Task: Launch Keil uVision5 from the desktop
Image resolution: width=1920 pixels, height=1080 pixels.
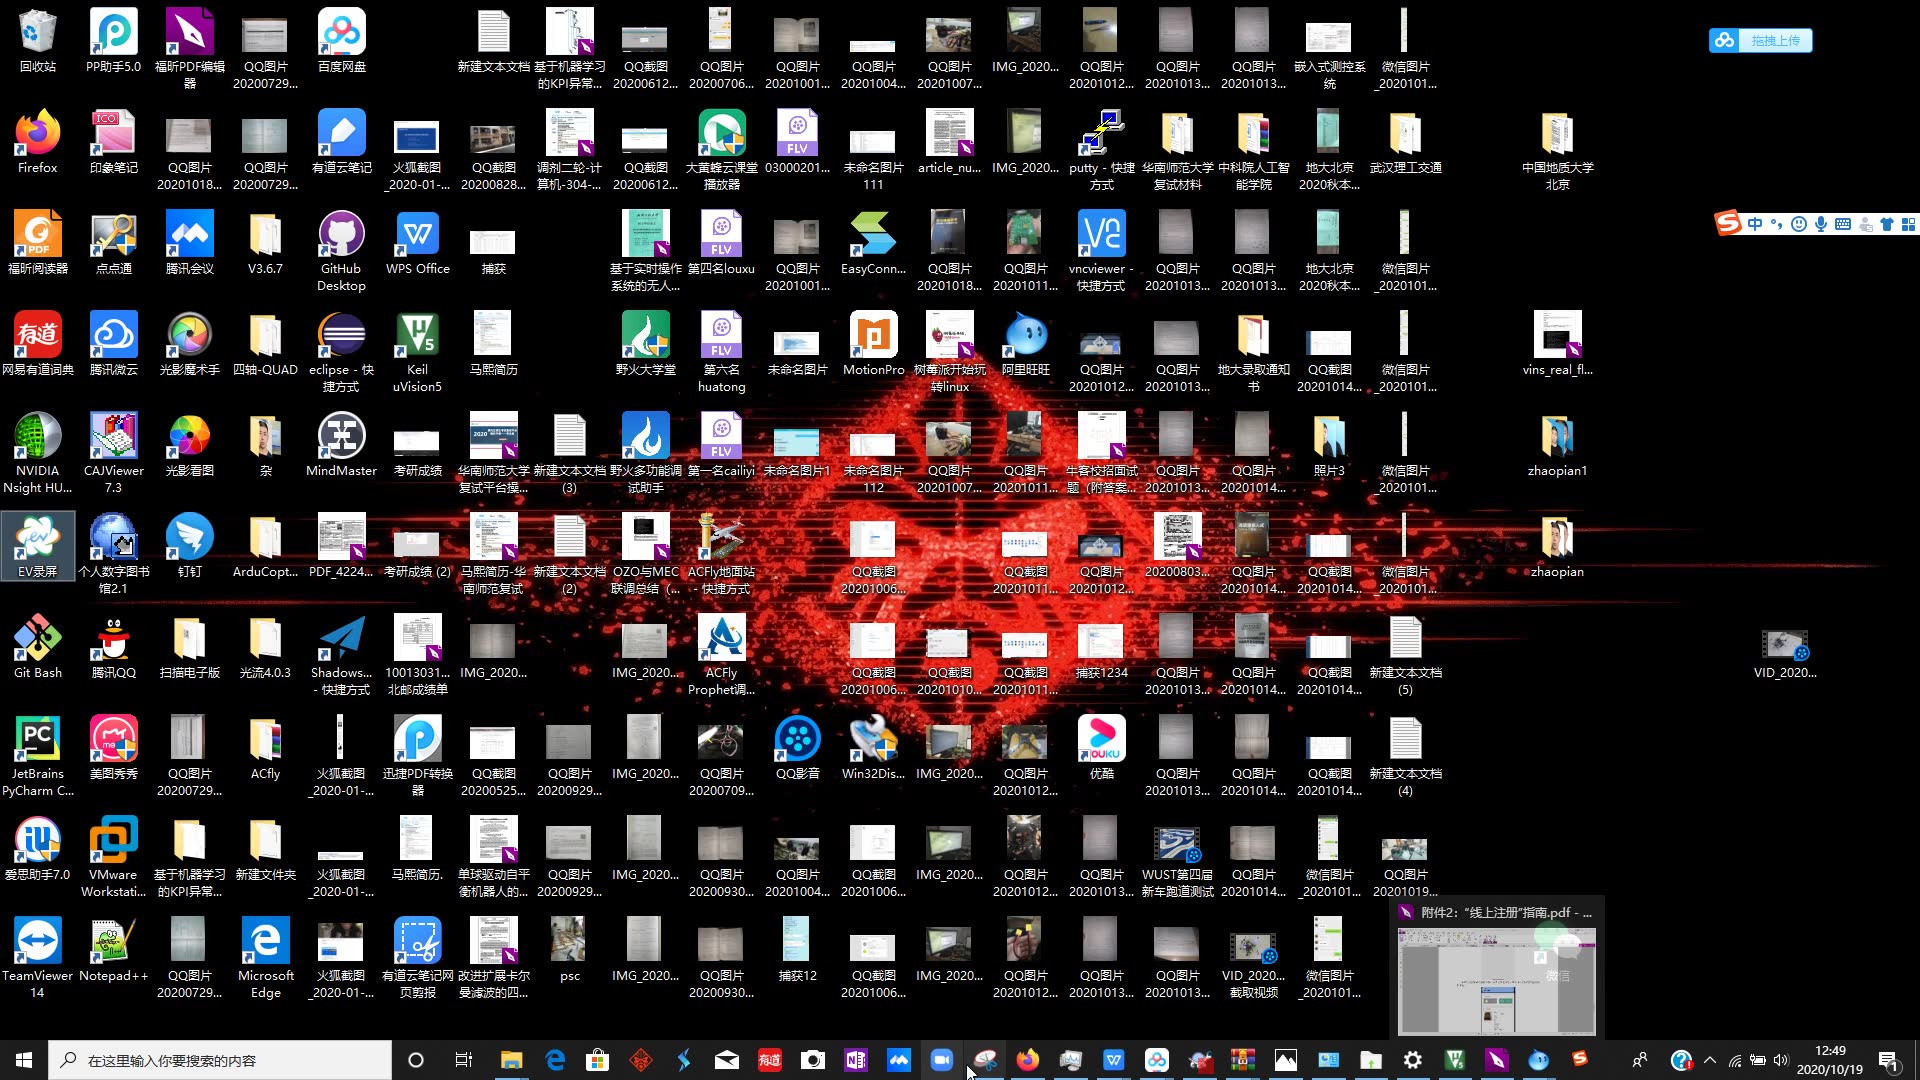Action: pyautogui.click(x=417, y=351)
